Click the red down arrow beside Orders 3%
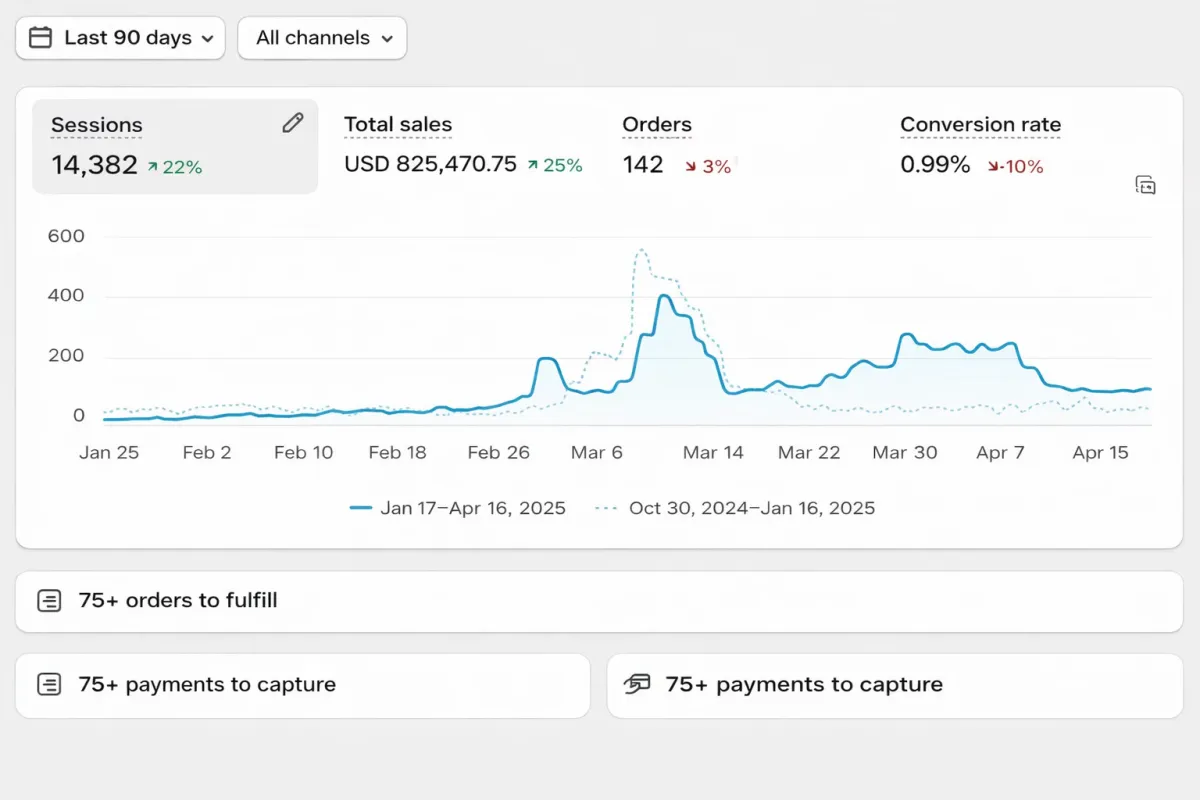This screenshot has height=800, width=1200. tap(691, 167)
